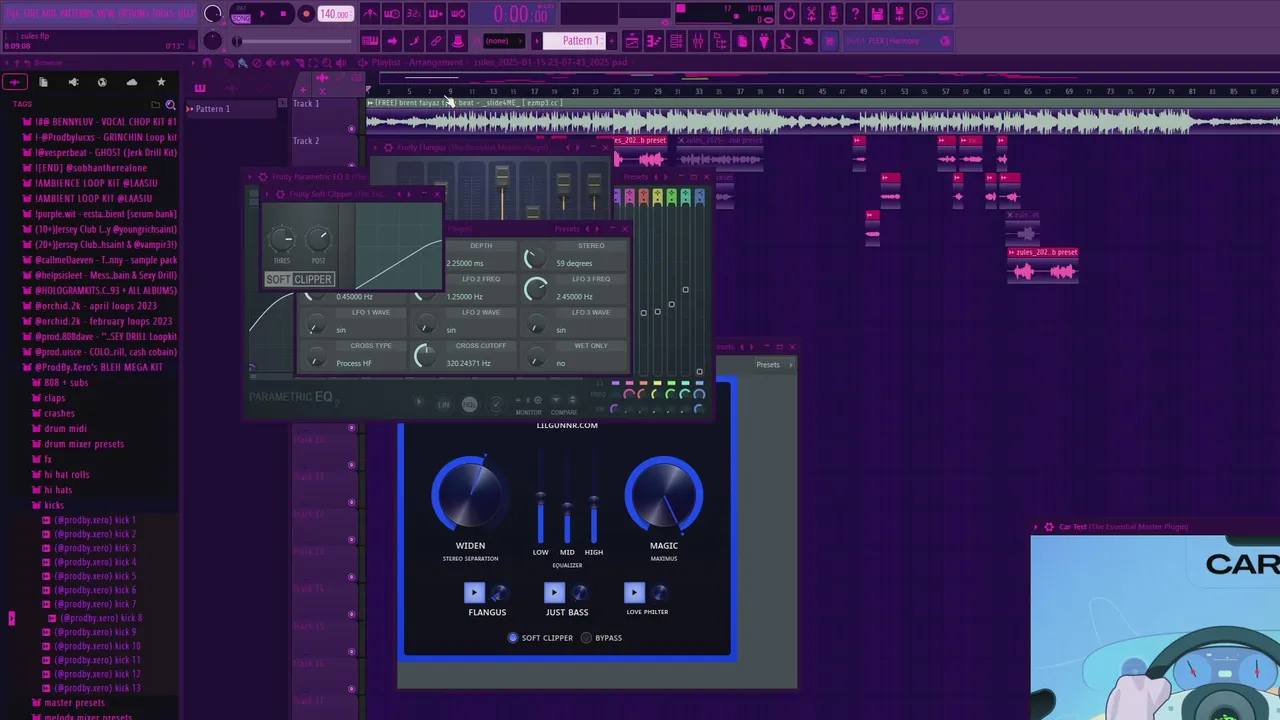Enable typing keyboard to piano icon
Image resolution: width=1280 pixels, height=720 pixels.
(370, 41)
